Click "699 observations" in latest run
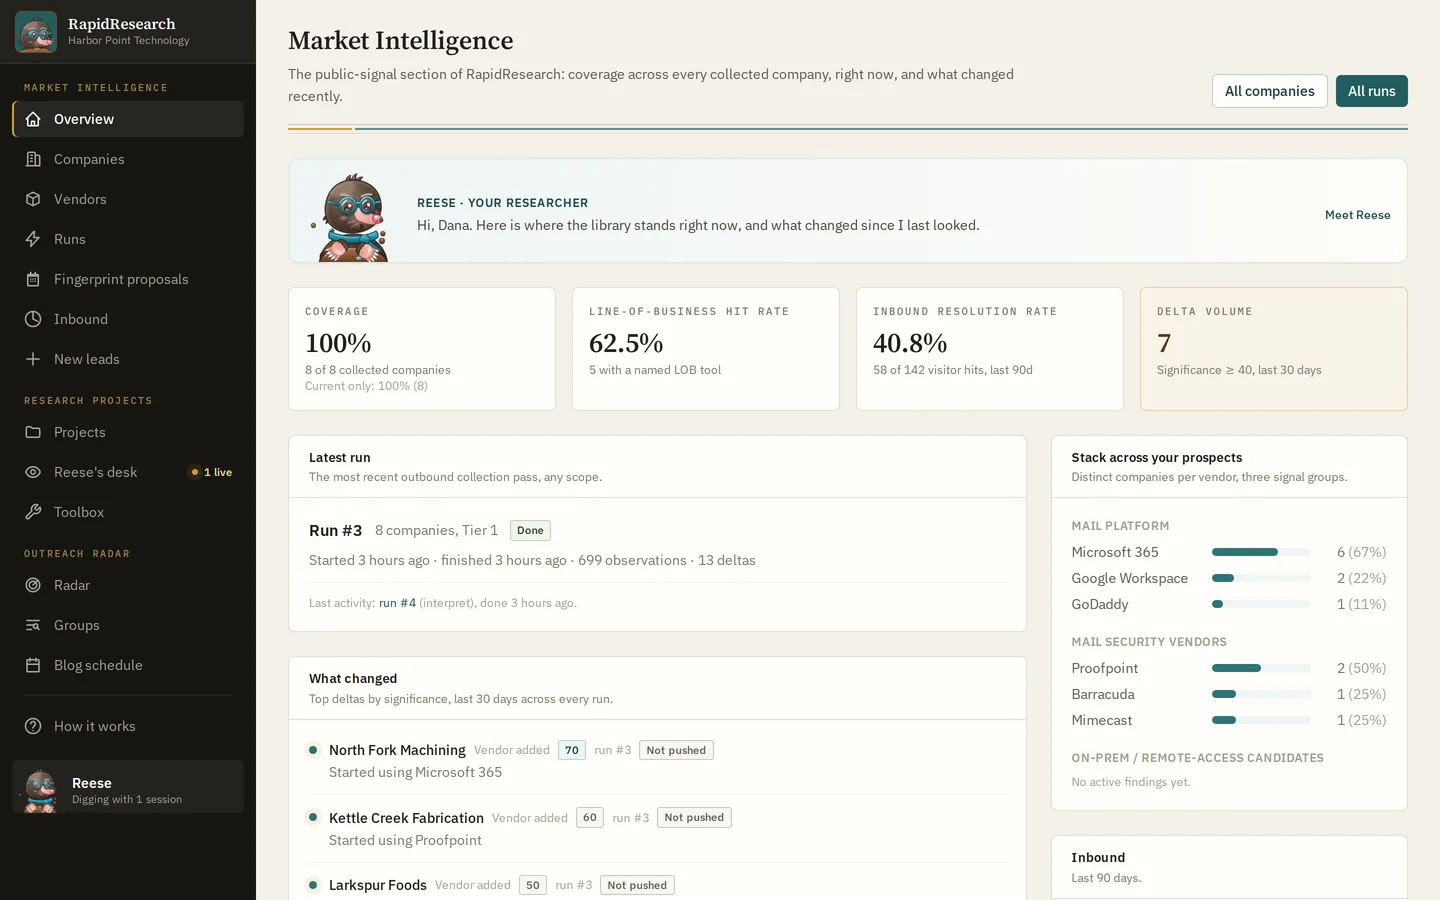 point(632,560)
